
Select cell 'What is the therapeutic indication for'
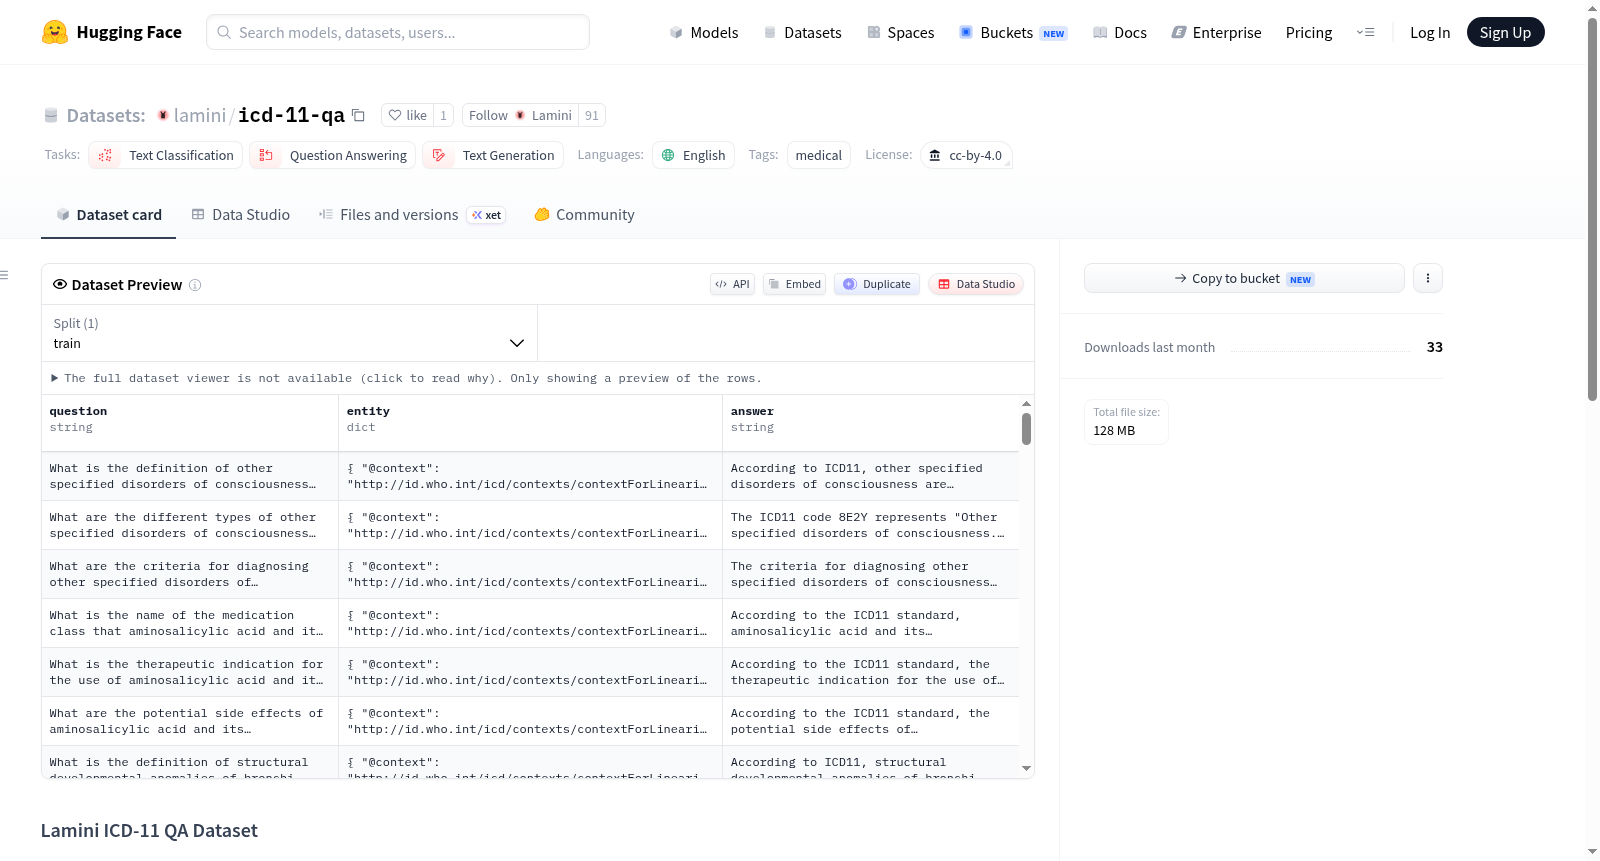[x=190, y=672]
